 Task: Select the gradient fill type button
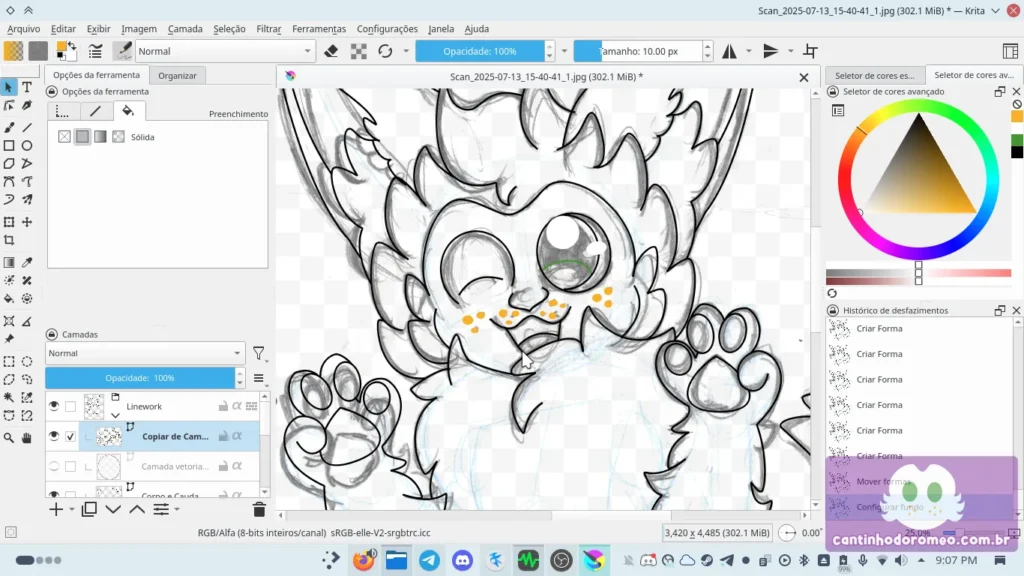tap(100, 136)
